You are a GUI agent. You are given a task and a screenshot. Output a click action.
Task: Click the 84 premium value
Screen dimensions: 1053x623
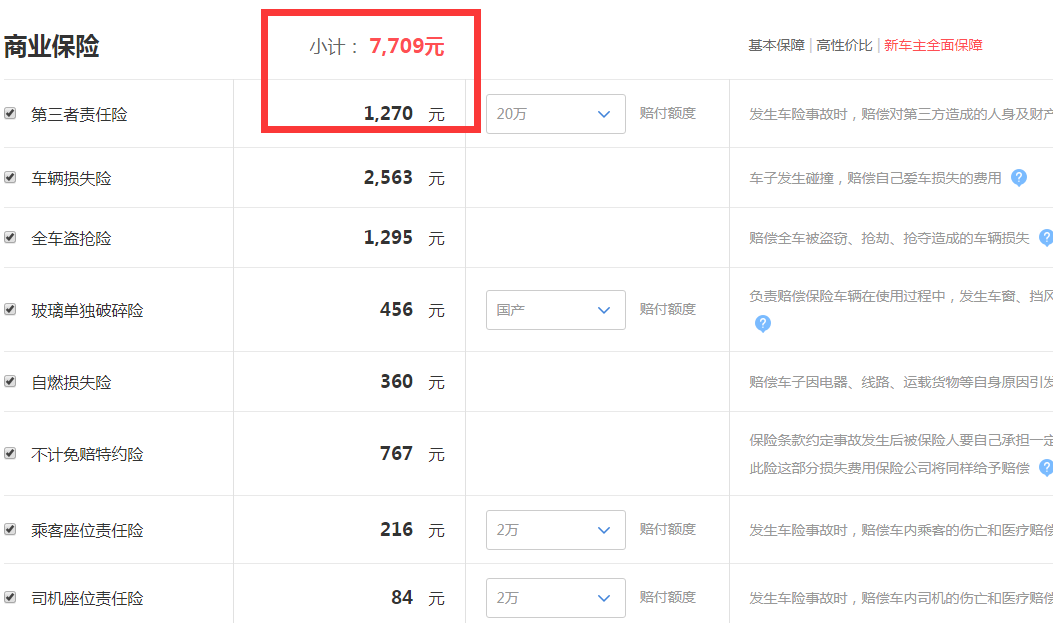[x=402, y=597]
